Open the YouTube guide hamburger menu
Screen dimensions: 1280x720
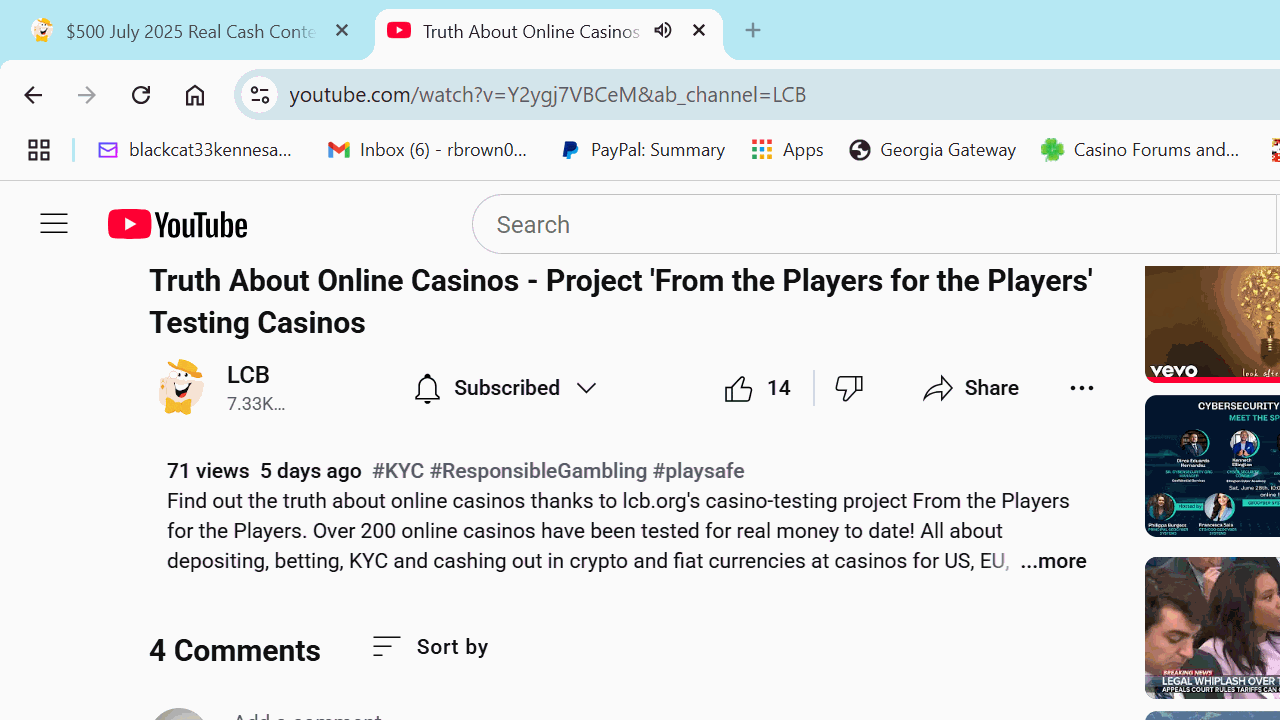click(x=54, y=224)
